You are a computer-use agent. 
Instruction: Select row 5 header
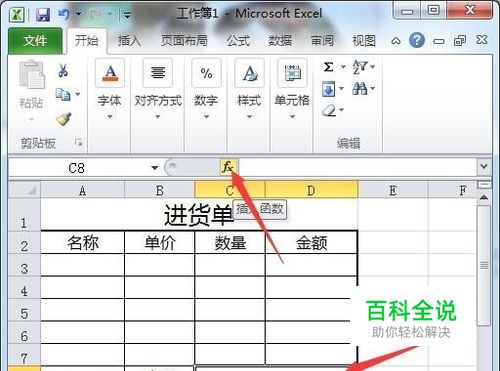24,310
